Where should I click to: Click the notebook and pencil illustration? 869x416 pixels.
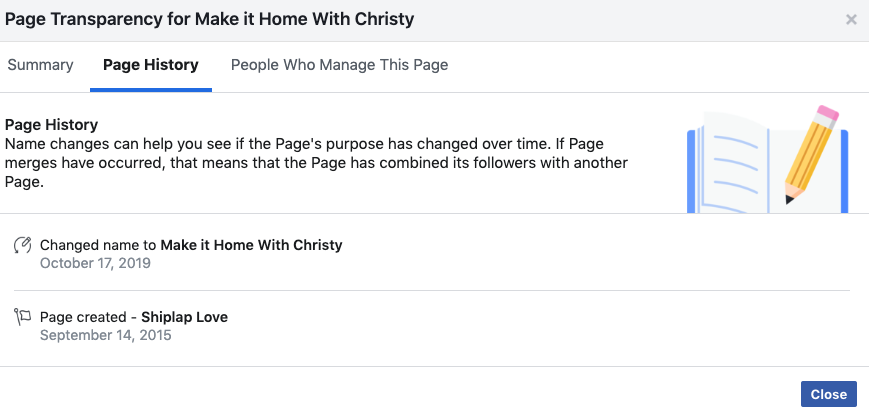(x=768, y=159)
